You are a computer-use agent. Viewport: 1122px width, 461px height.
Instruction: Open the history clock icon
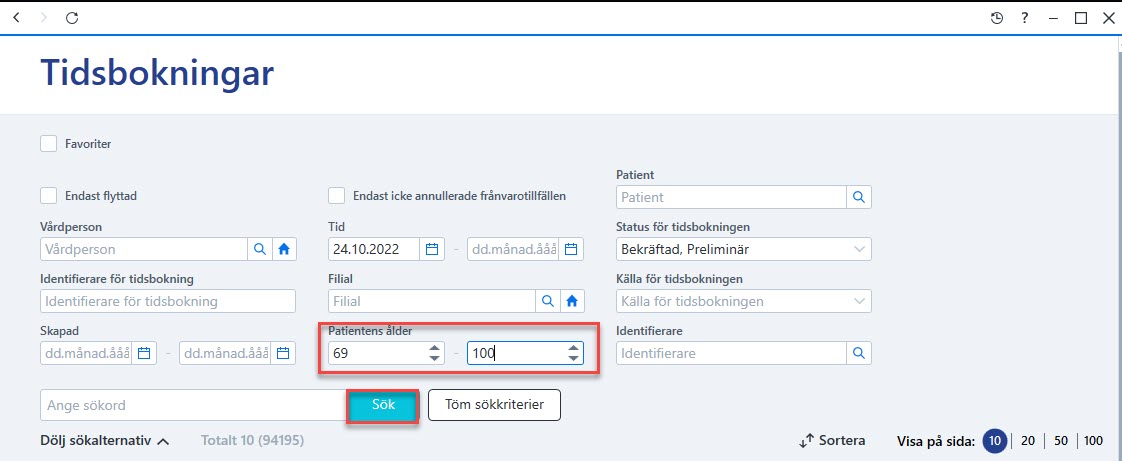pyautogui.click(x=997, y=18)
